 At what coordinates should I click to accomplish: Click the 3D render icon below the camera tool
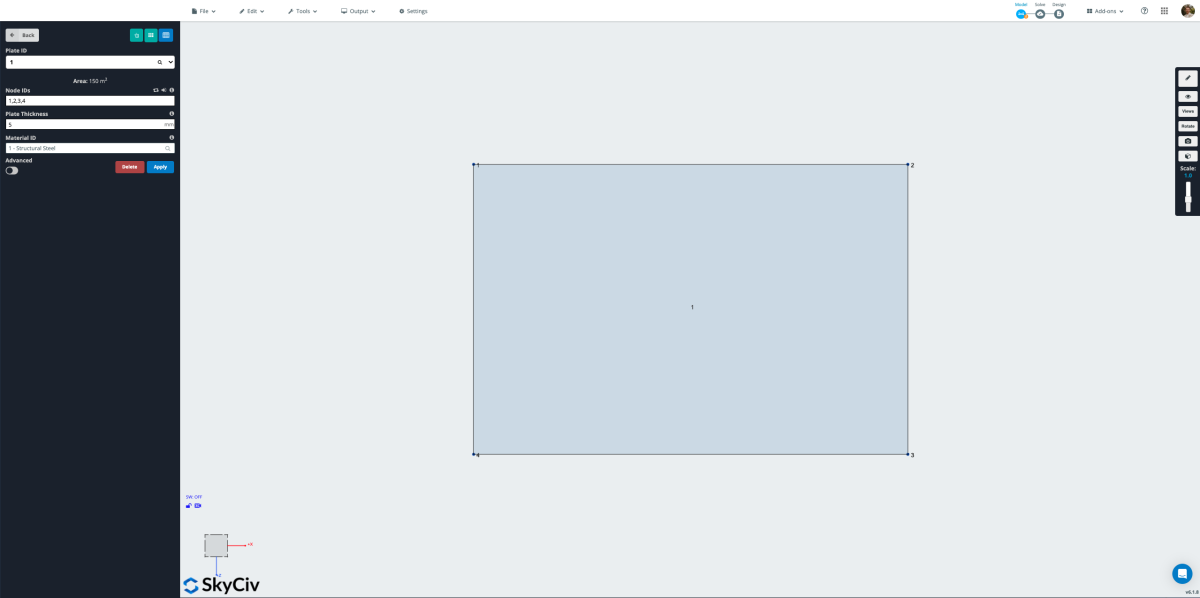click(x=1187, y=156)
